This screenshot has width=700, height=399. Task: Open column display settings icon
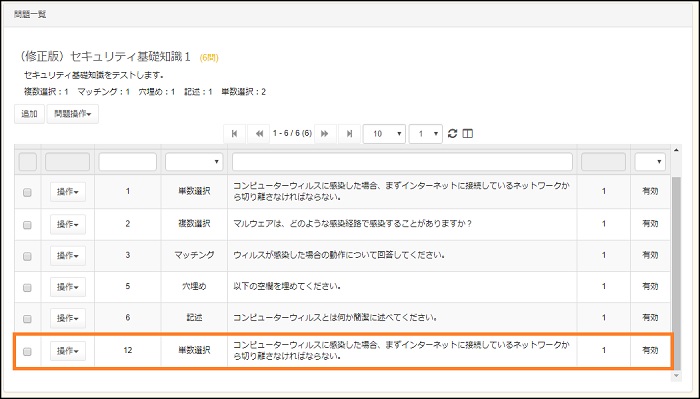click(467, 133)
